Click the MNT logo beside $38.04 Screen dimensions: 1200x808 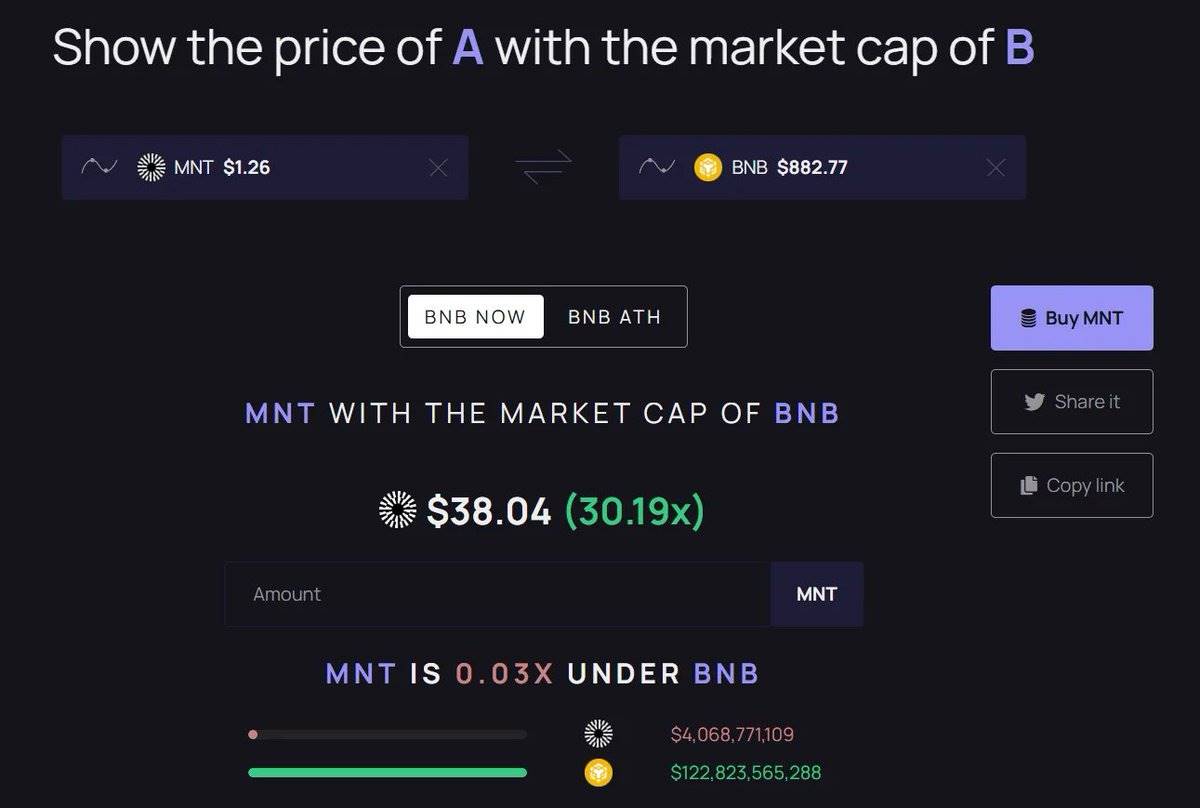coord(398,511)
